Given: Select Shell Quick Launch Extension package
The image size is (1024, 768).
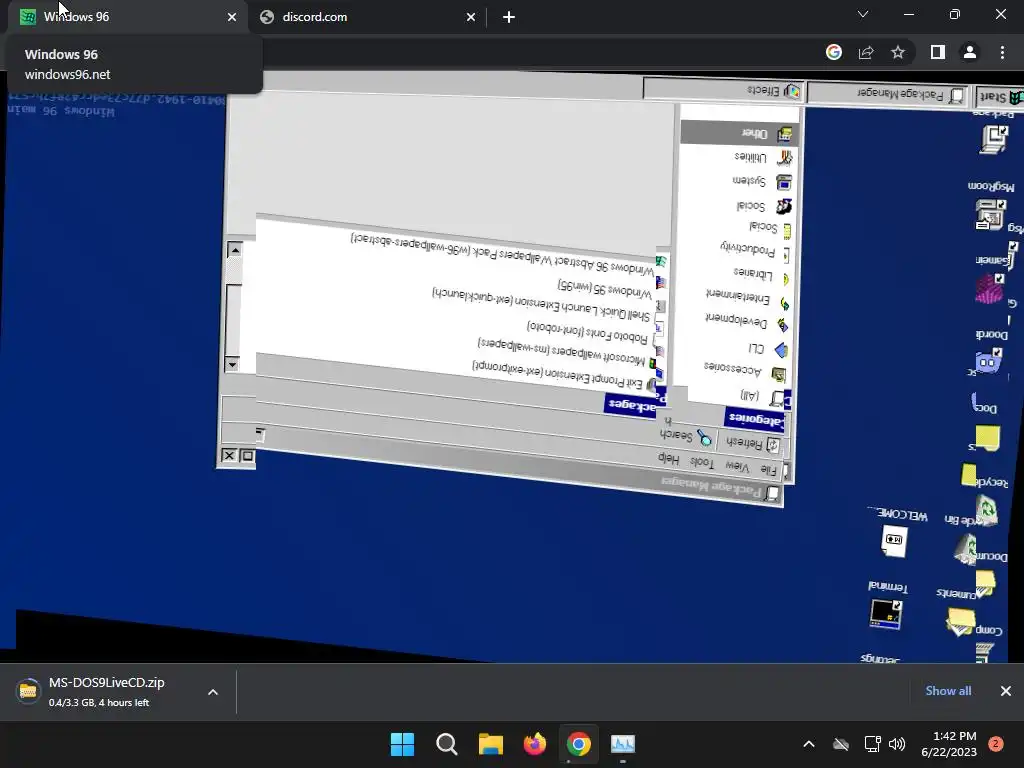Looking at the screenshot, I should [x=541, y=304].
